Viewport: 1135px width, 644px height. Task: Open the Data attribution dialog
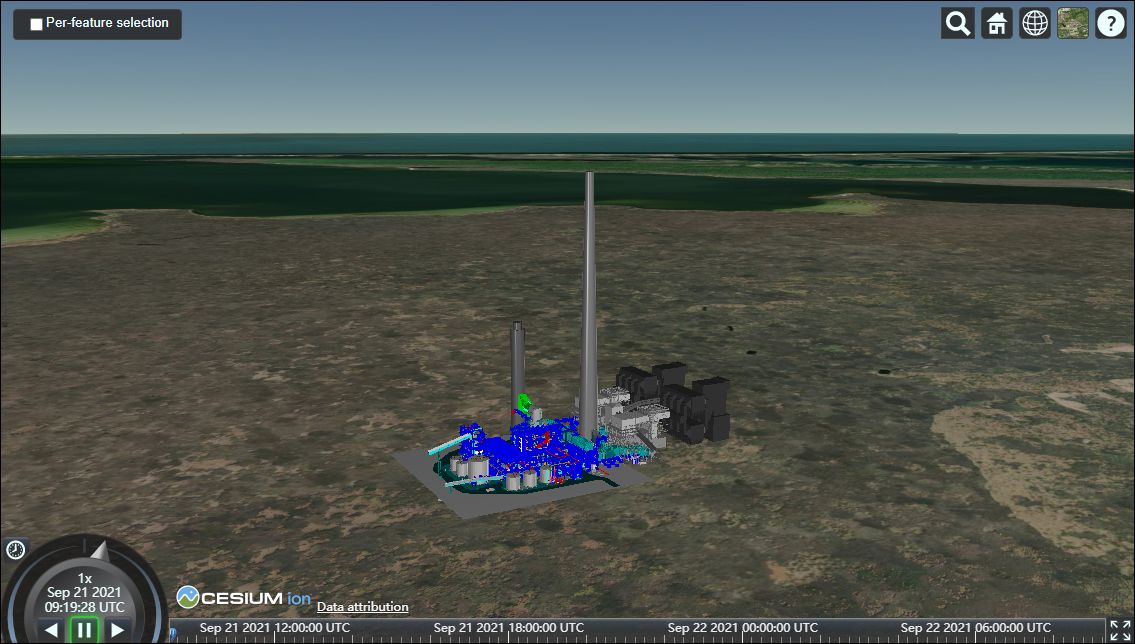point(362,606)
